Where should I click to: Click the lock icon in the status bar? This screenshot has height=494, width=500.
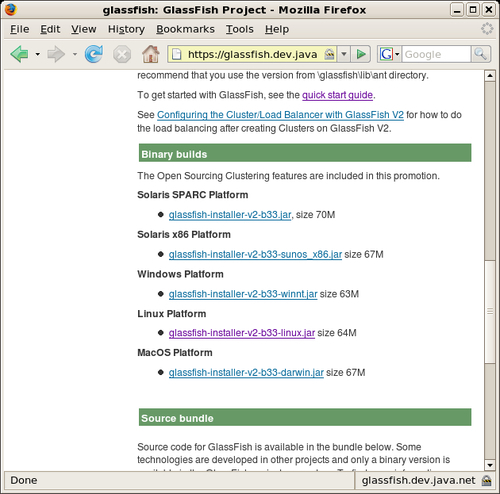pos(487,481)
